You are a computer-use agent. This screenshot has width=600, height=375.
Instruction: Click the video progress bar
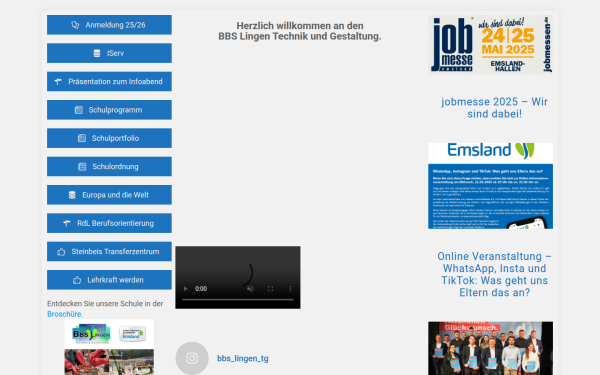[x=238, y=300]
